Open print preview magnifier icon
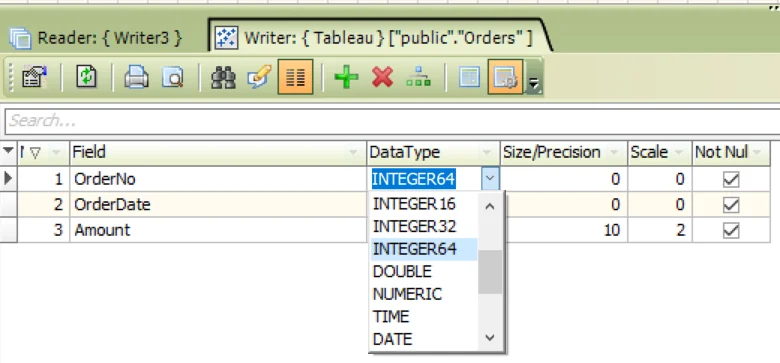The width and height of the screenshot is (780, 363). 173,77
